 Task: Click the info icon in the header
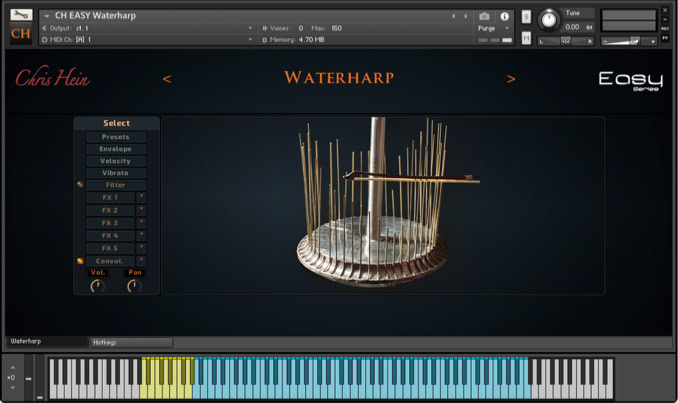coord(504,16)
